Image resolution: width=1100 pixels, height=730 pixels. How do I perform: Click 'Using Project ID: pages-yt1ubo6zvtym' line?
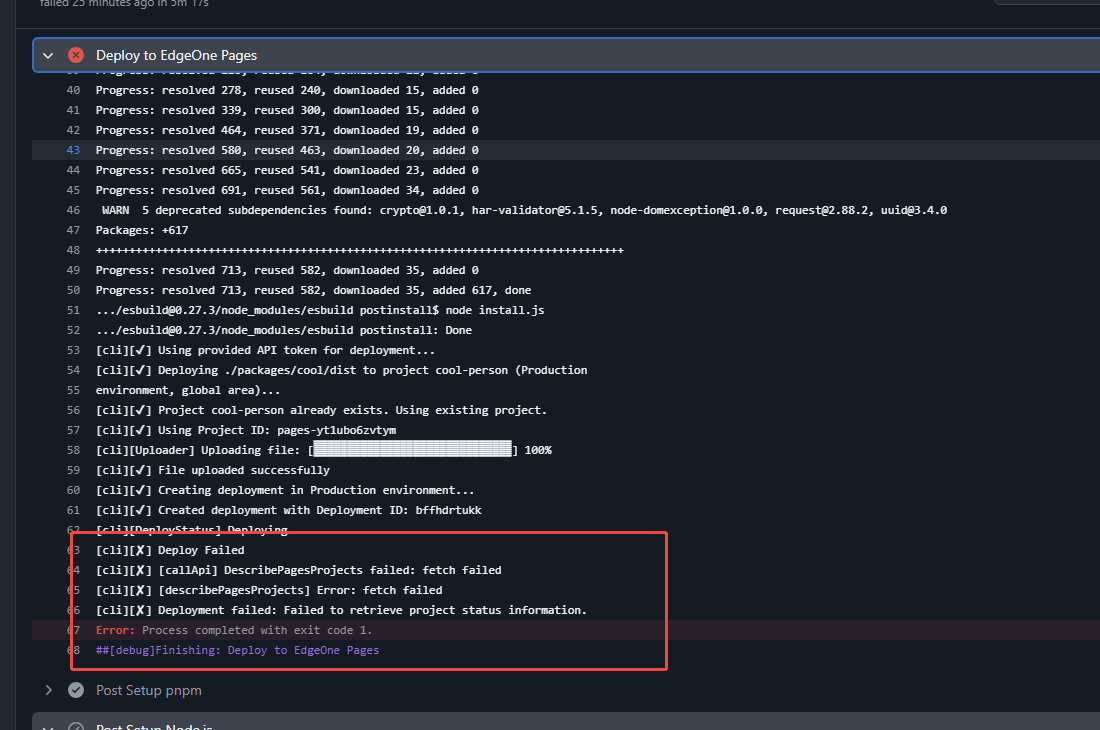point(246,430)
